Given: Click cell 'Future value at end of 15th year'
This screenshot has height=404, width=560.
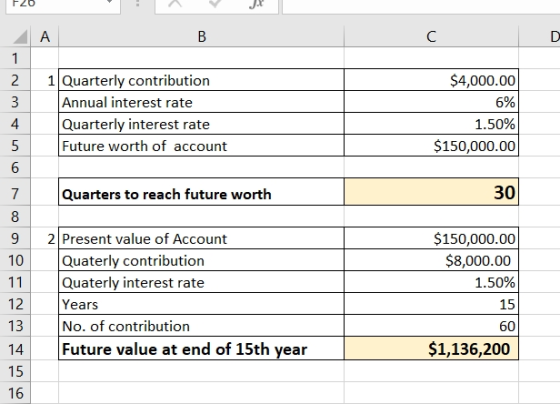Looking at the screenshot, I should 201,349.
